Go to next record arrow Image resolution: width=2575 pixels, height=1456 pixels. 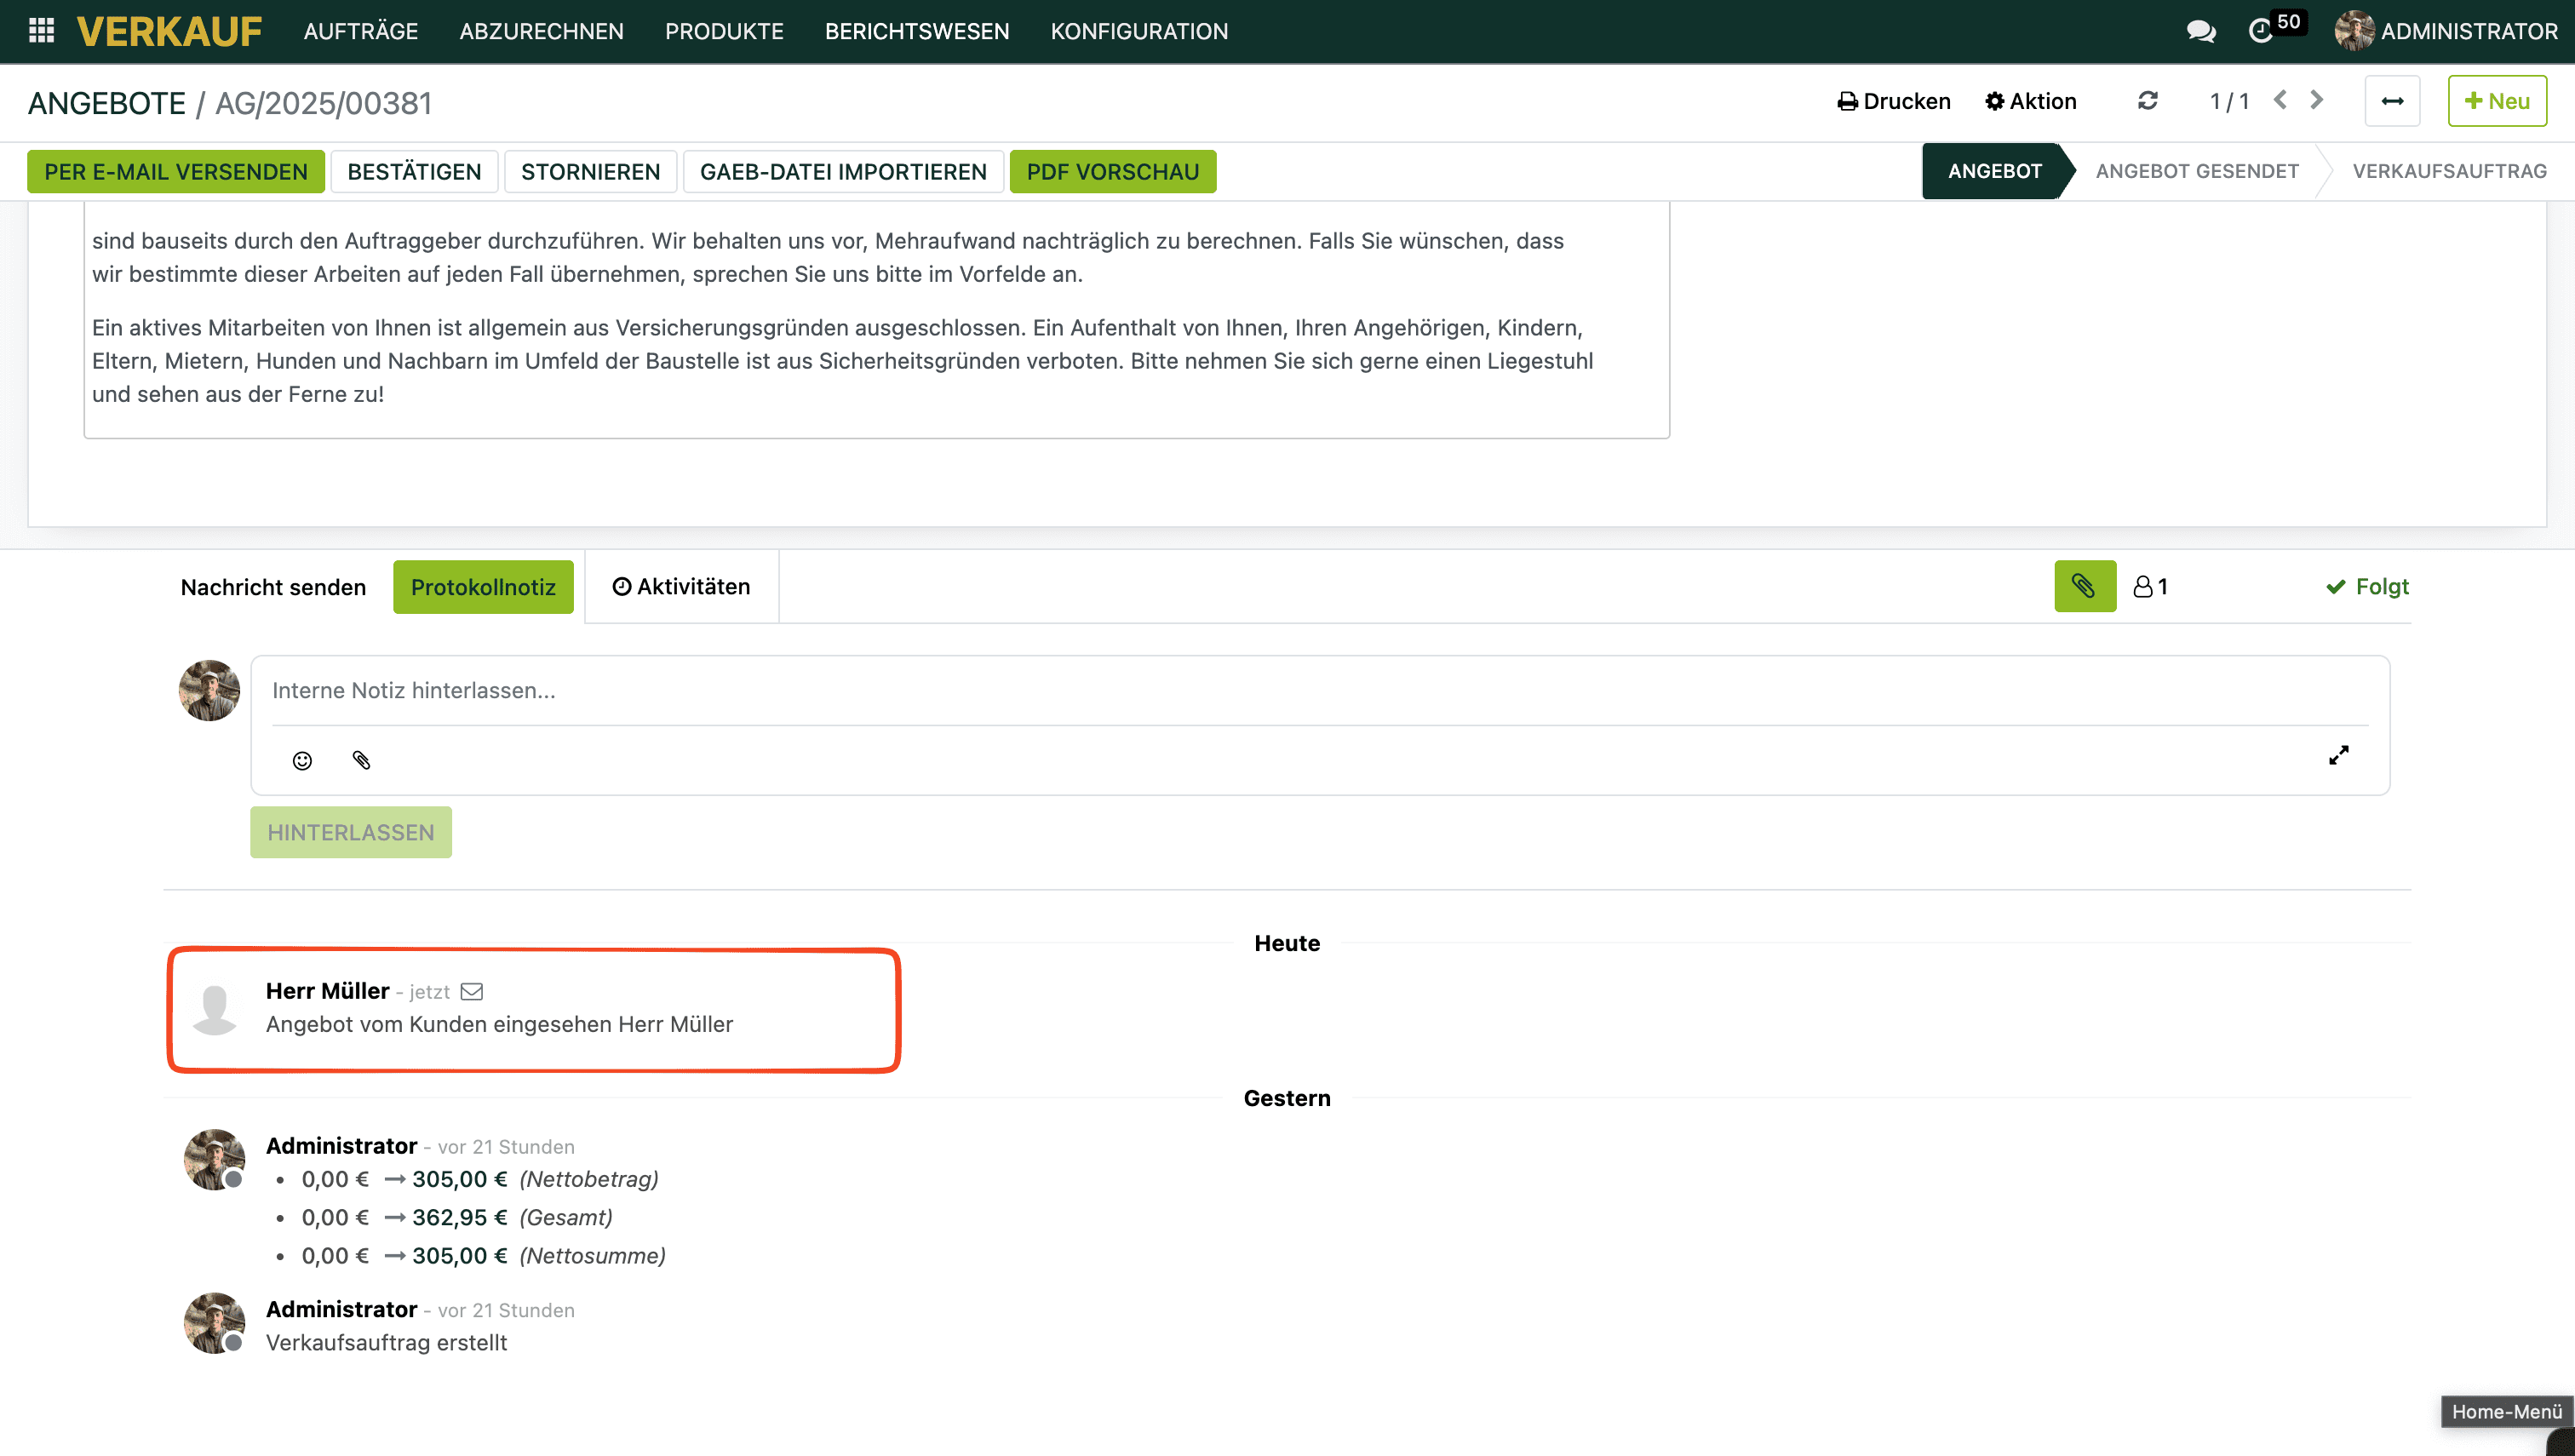[2317, 100]
